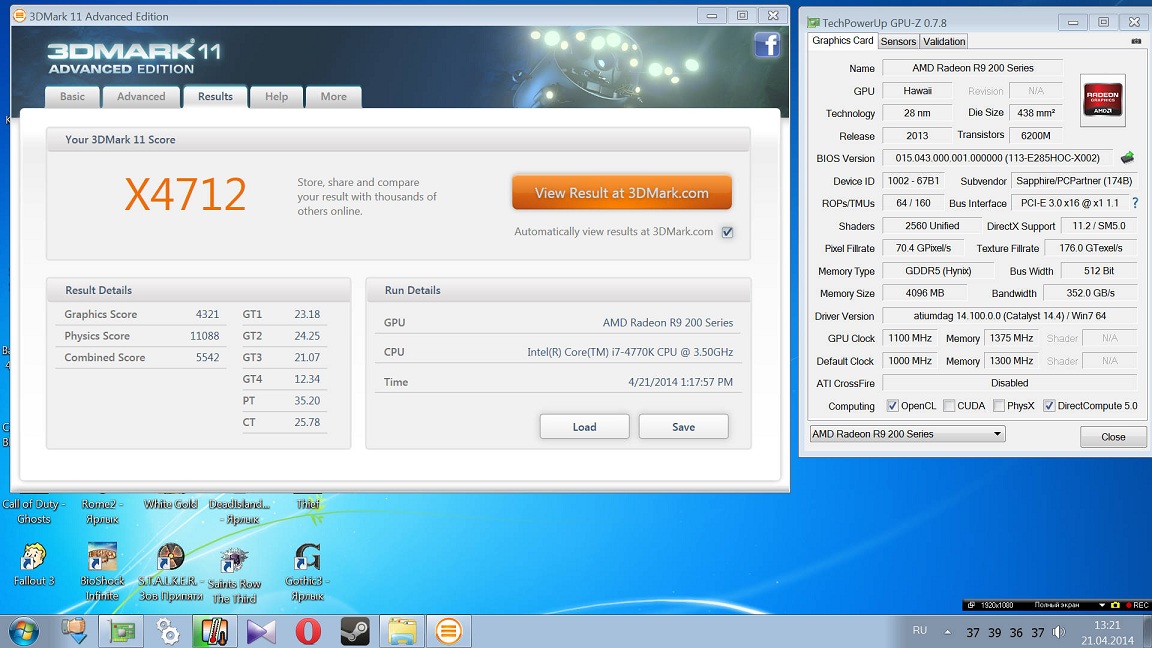
Task: Click the Saints Row The Third shortcut
Action: (x=234, y=576)
